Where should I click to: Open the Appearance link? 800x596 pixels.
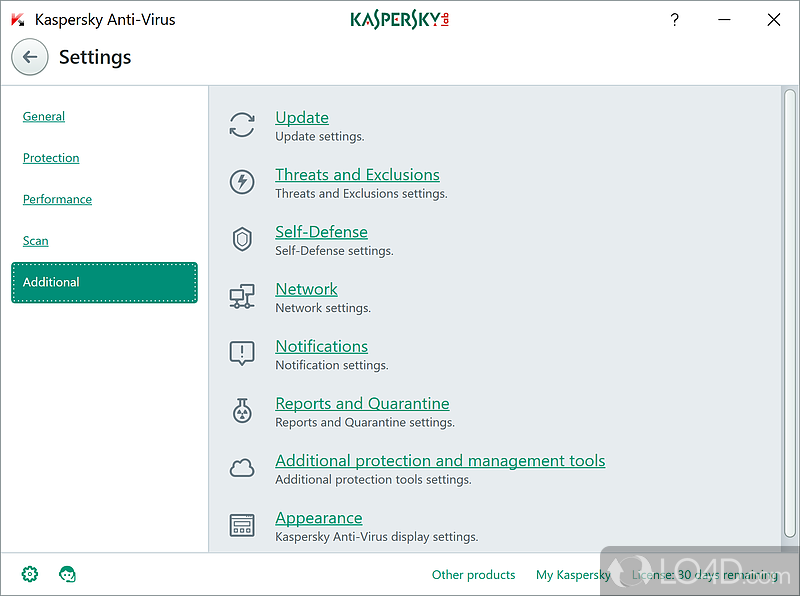[x=319, y=517]
